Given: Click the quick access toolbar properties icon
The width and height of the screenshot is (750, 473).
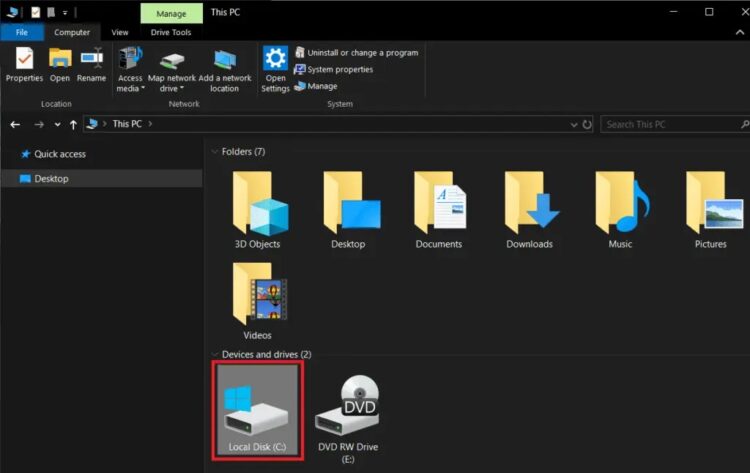Looking at the screenshot, I should point(36,12).
